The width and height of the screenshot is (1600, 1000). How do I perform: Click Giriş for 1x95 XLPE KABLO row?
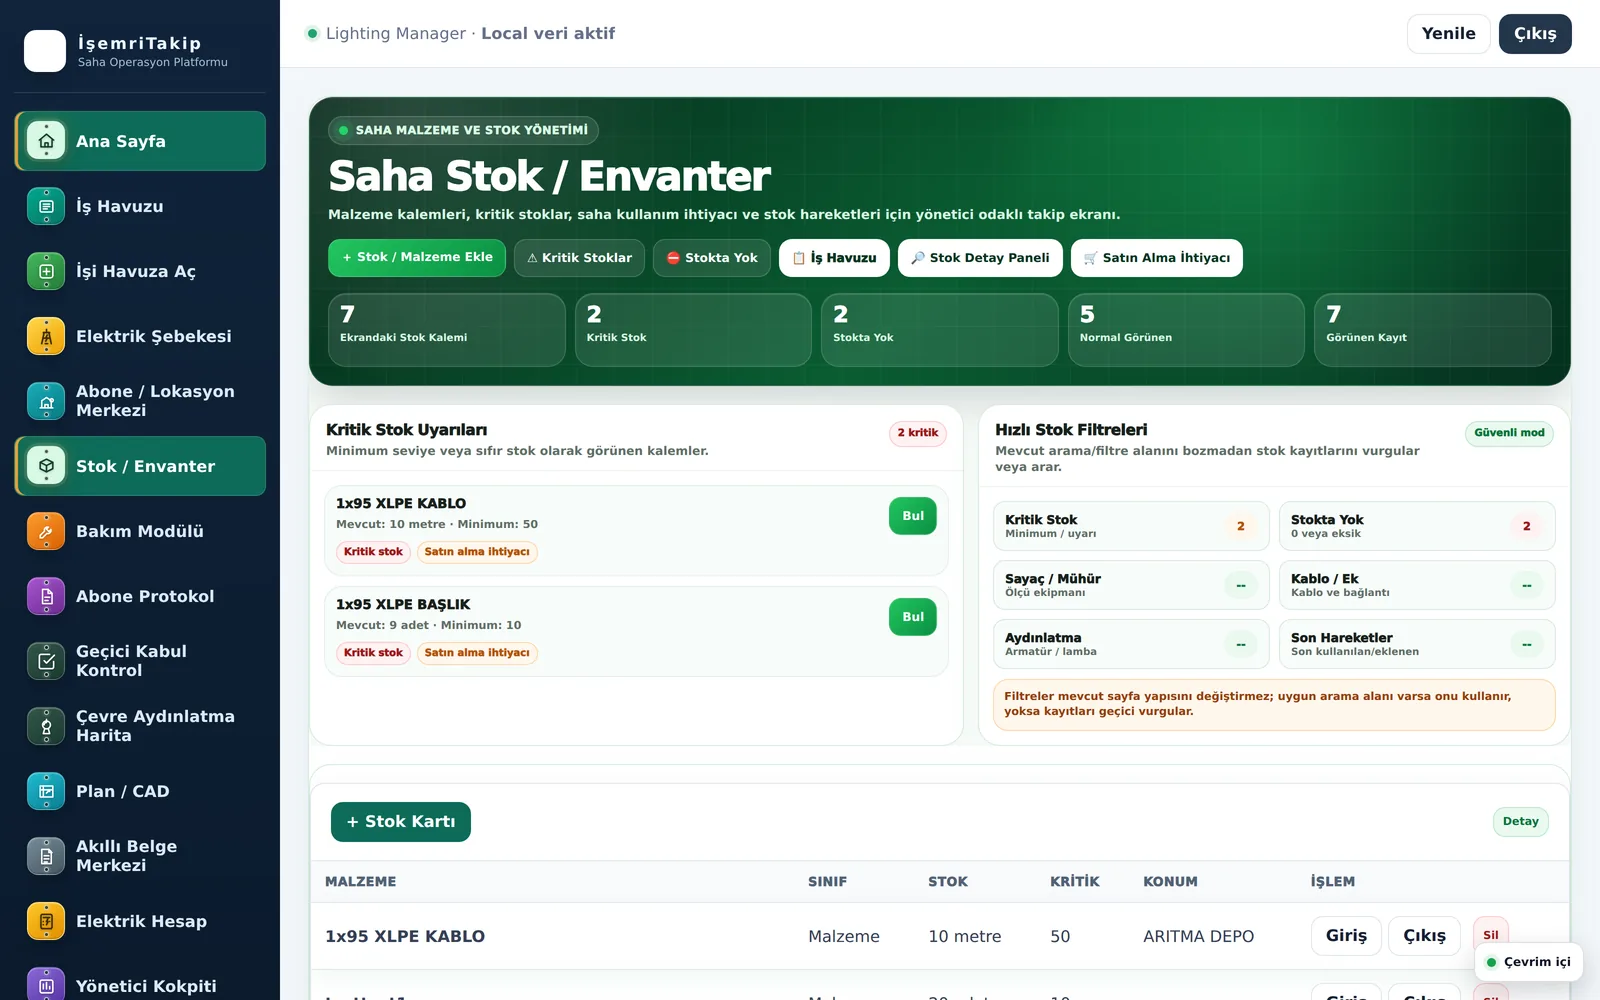1346,936
